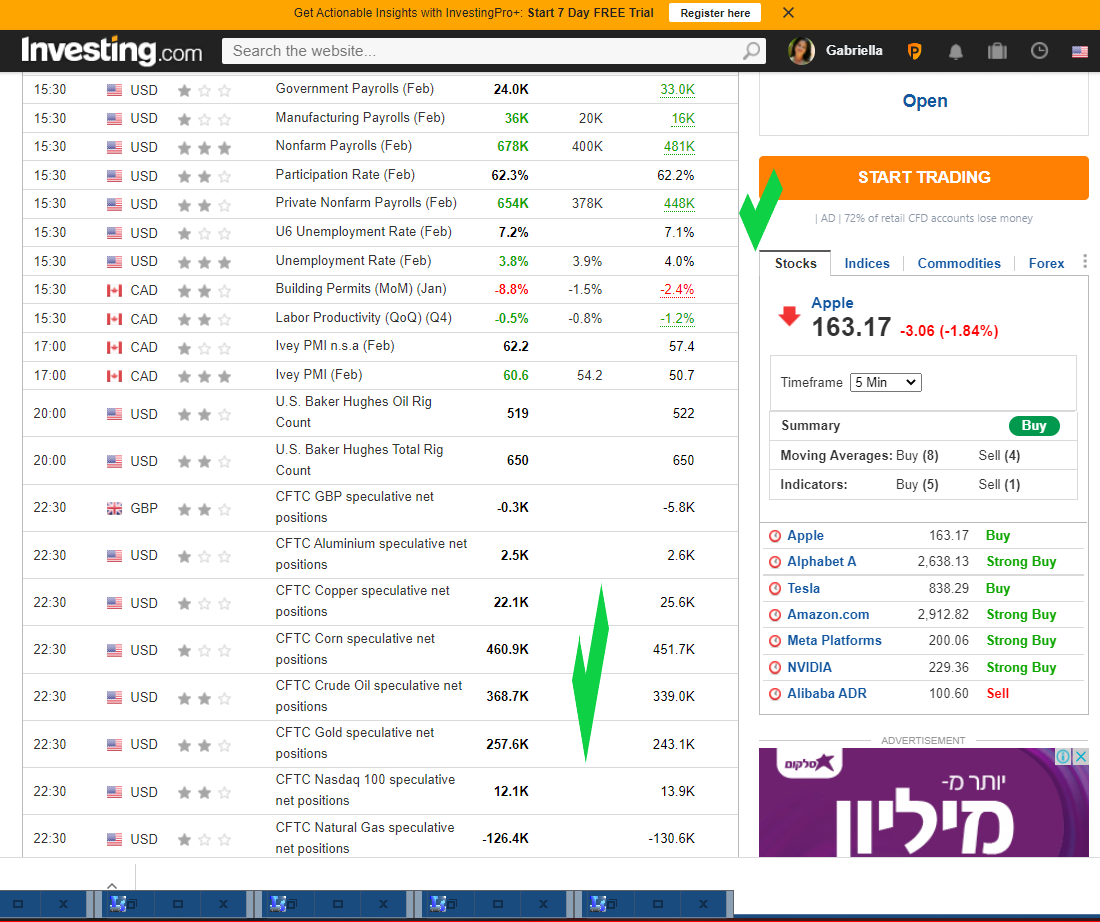Click the clock icon next to Meta Platforms
The image size is (1100, 922).
tap(774, 641)
